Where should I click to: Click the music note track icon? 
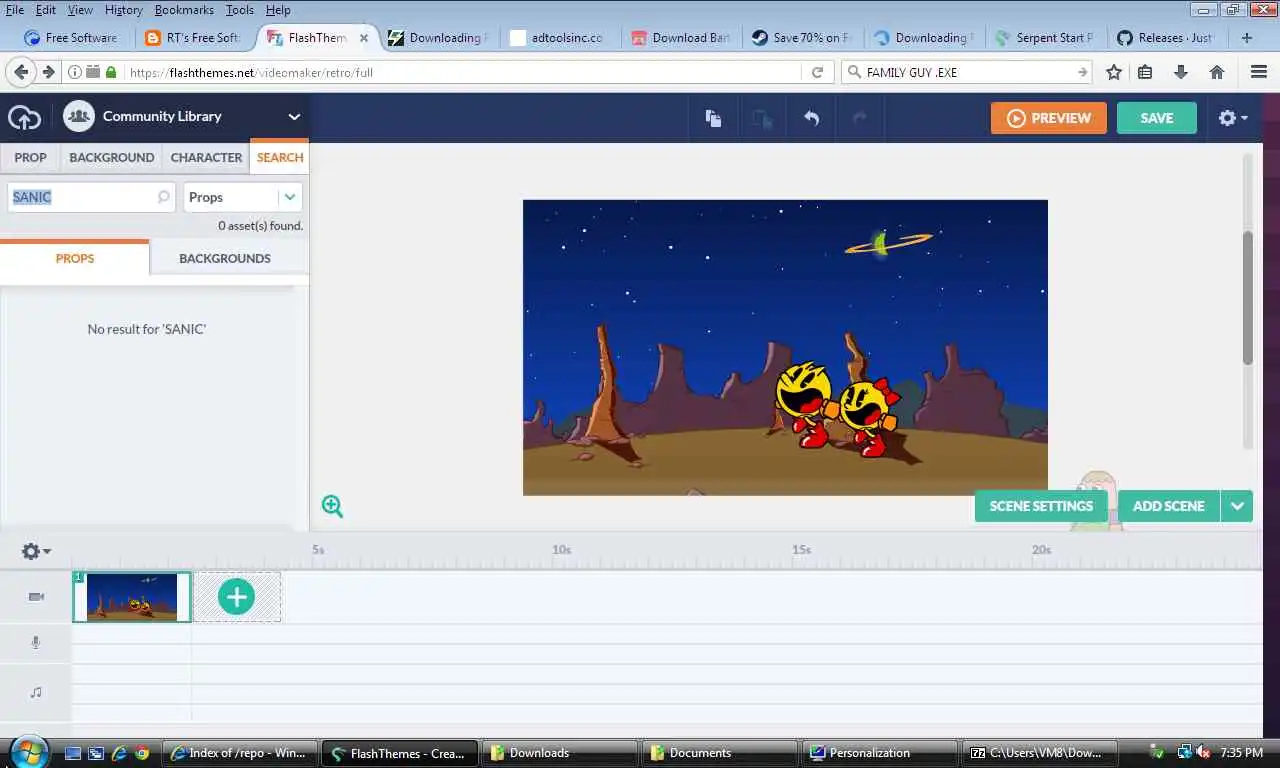pos(36,692)
